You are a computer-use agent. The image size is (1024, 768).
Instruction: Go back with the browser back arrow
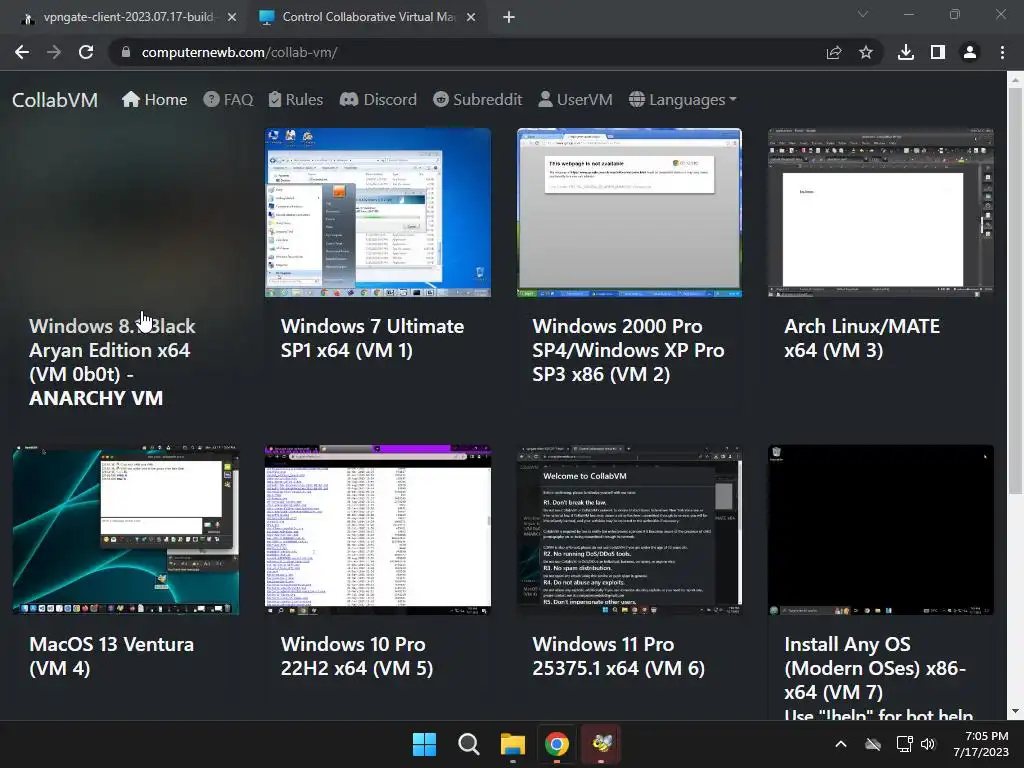pos(22,52)
